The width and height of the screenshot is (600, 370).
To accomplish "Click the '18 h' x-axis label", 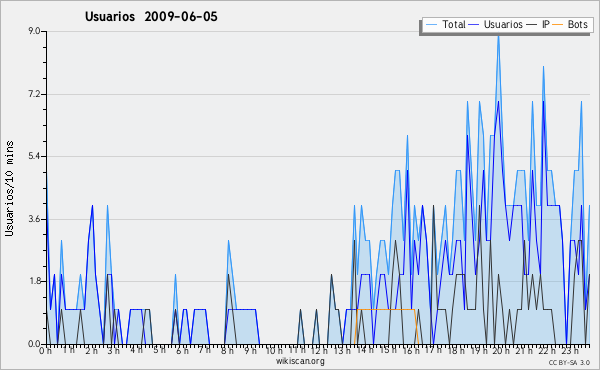I will click(456, 350).
